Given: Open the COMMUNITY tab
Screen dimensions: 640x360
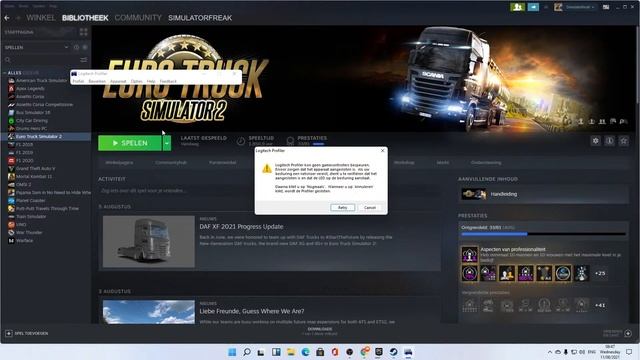Looking at the screenshot, I should (x=138, y=18).
